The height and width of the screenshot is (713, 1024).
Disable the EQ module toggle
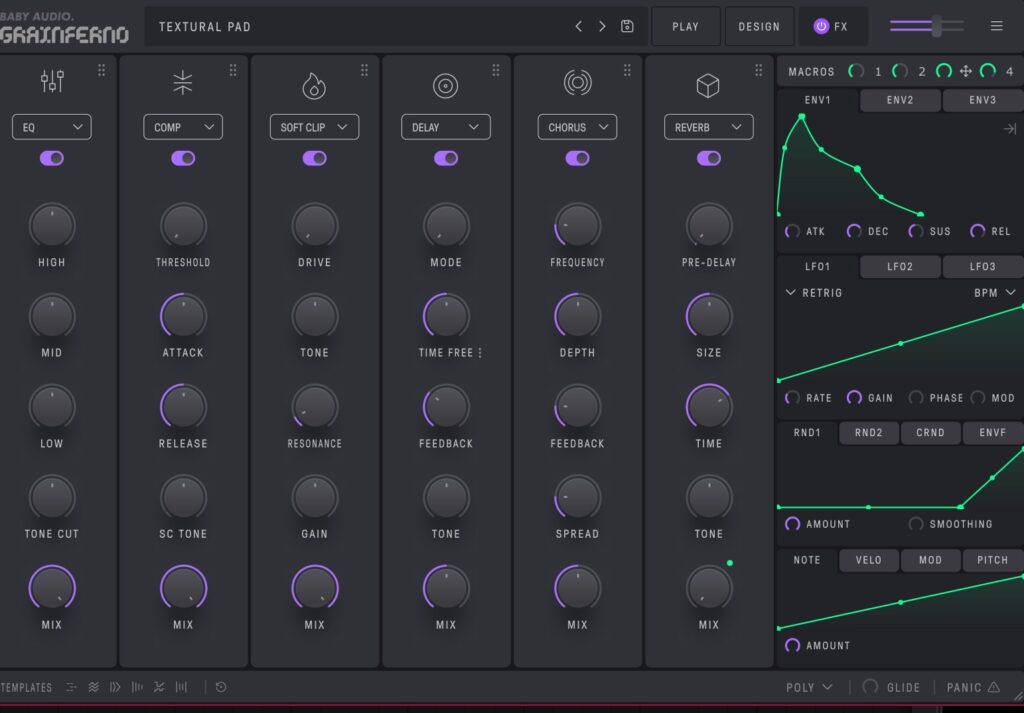click(51, 158)
